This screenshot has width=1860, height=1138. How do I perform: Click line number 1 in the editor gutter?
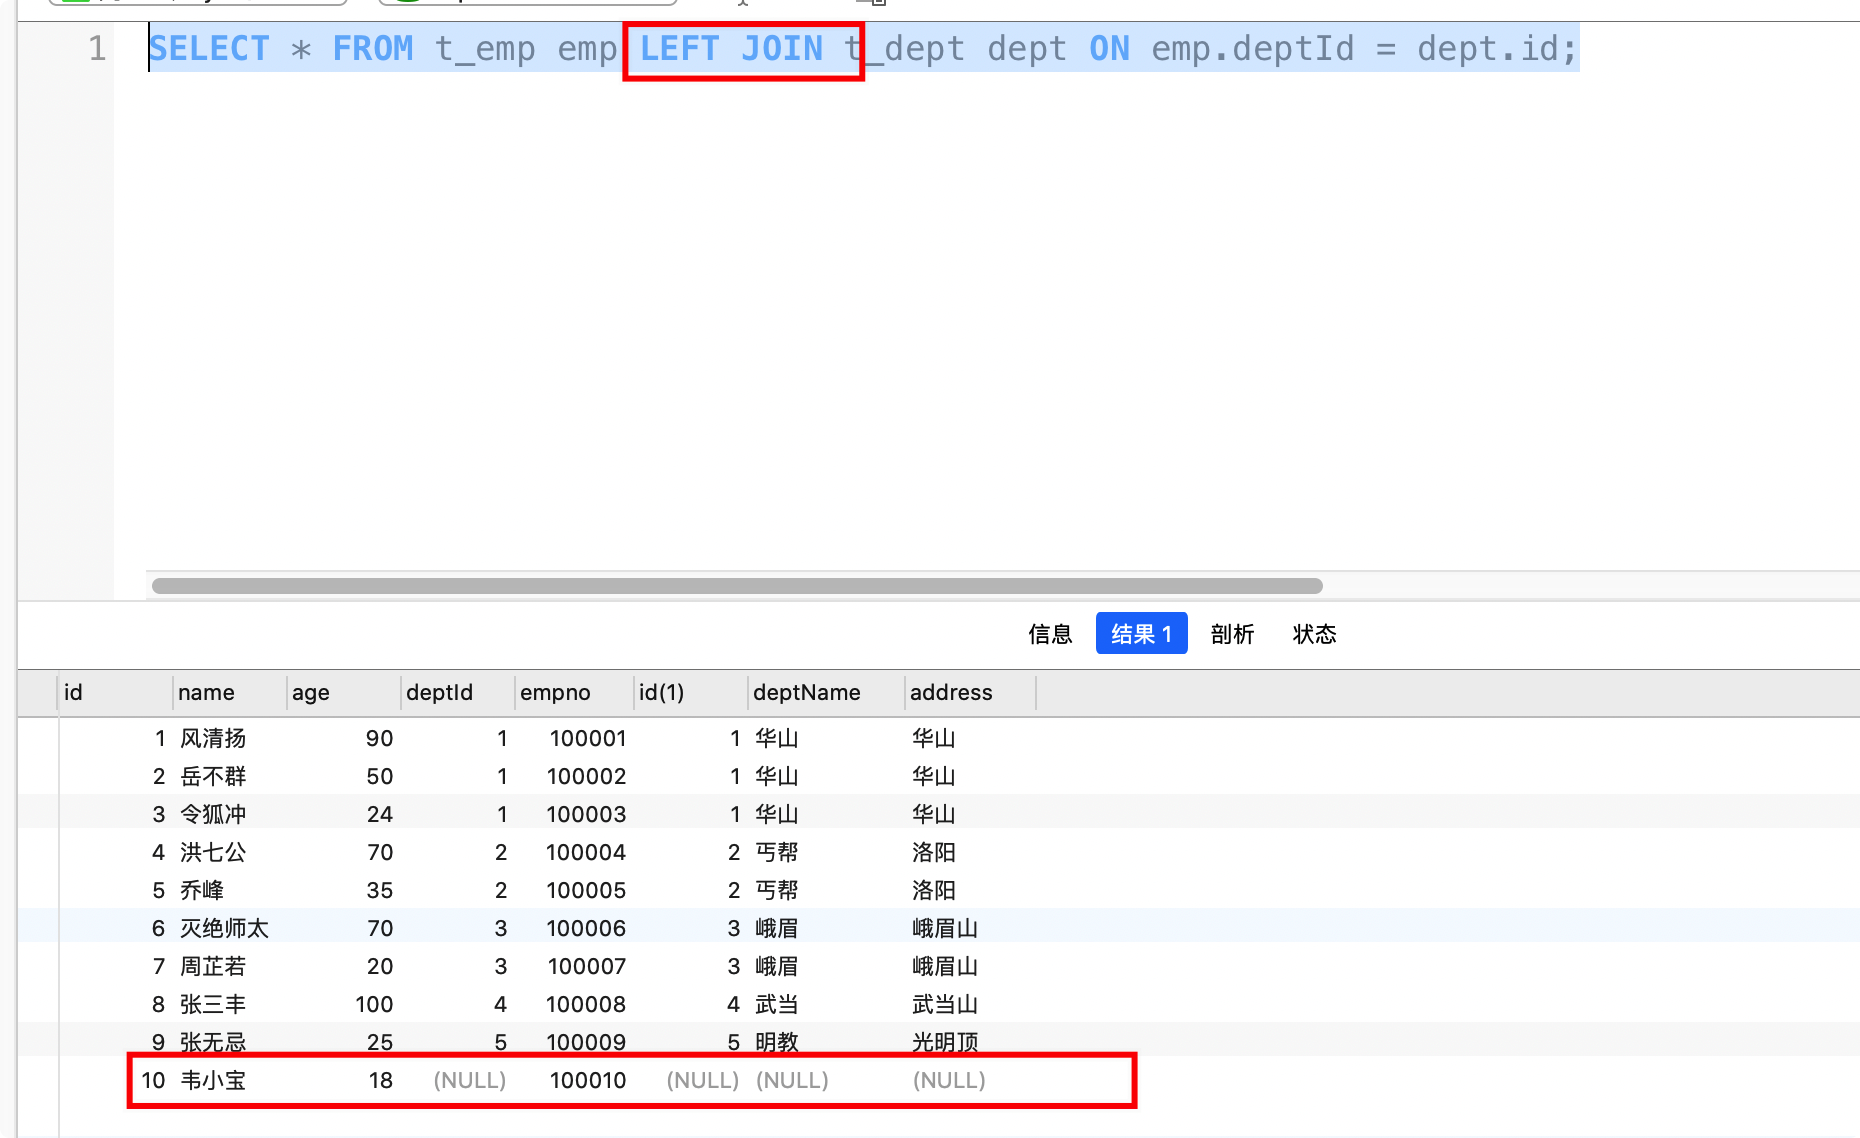click(x=97, y=48)
